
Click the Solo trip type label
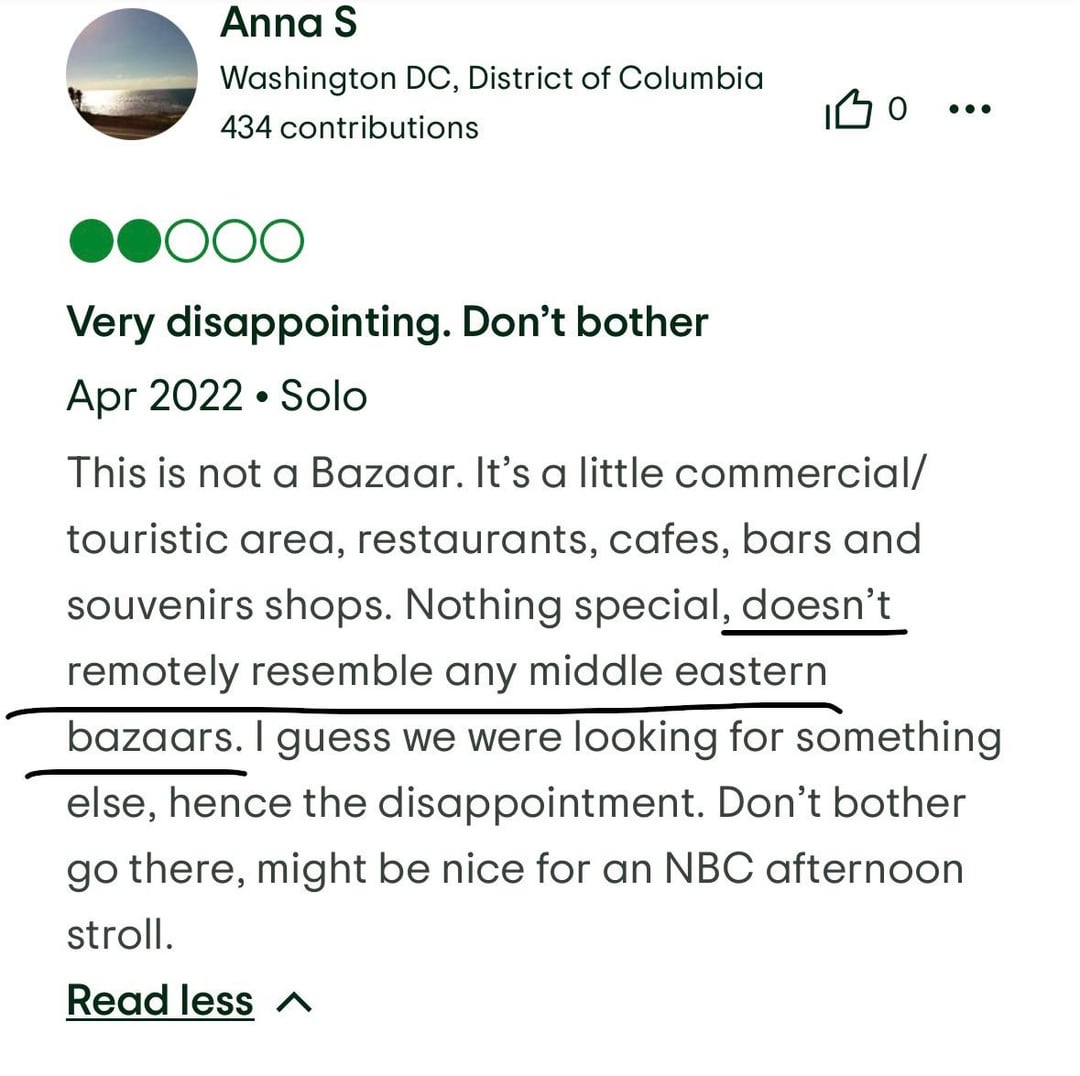point(323,396)
